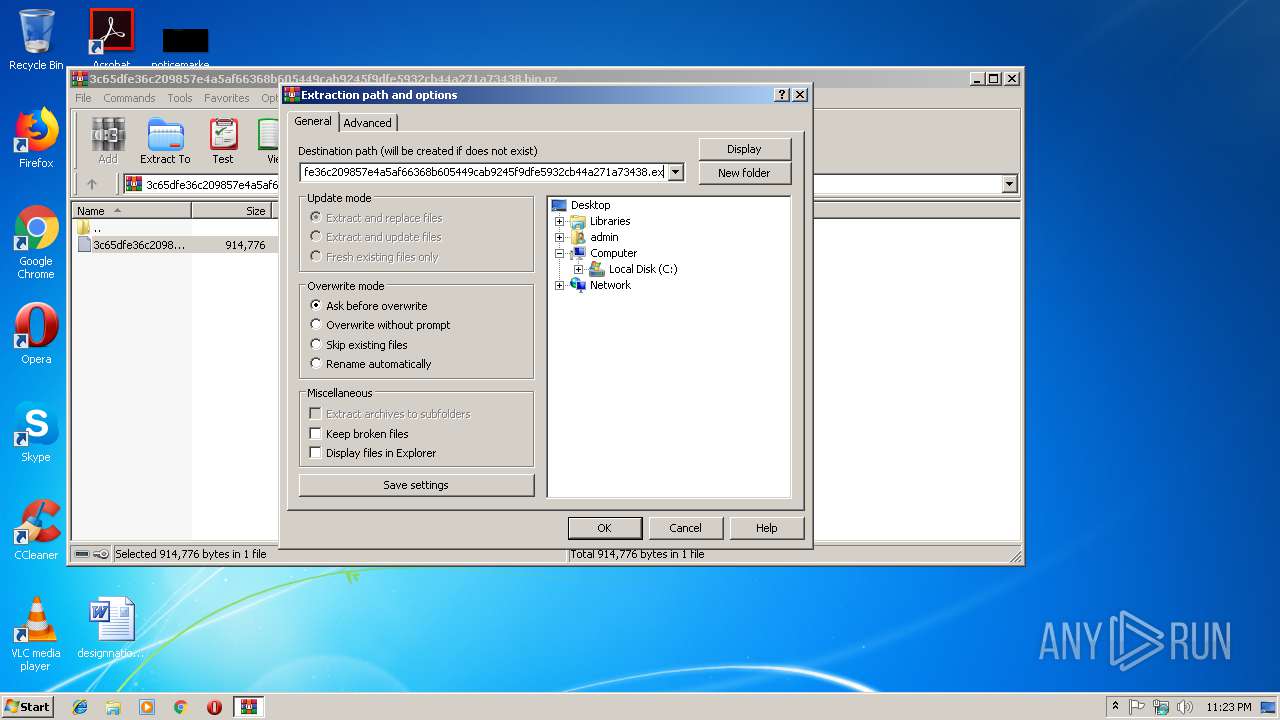The image size is (1280, 720).
Task: Click the Cancel button
Action: (685, 528)
